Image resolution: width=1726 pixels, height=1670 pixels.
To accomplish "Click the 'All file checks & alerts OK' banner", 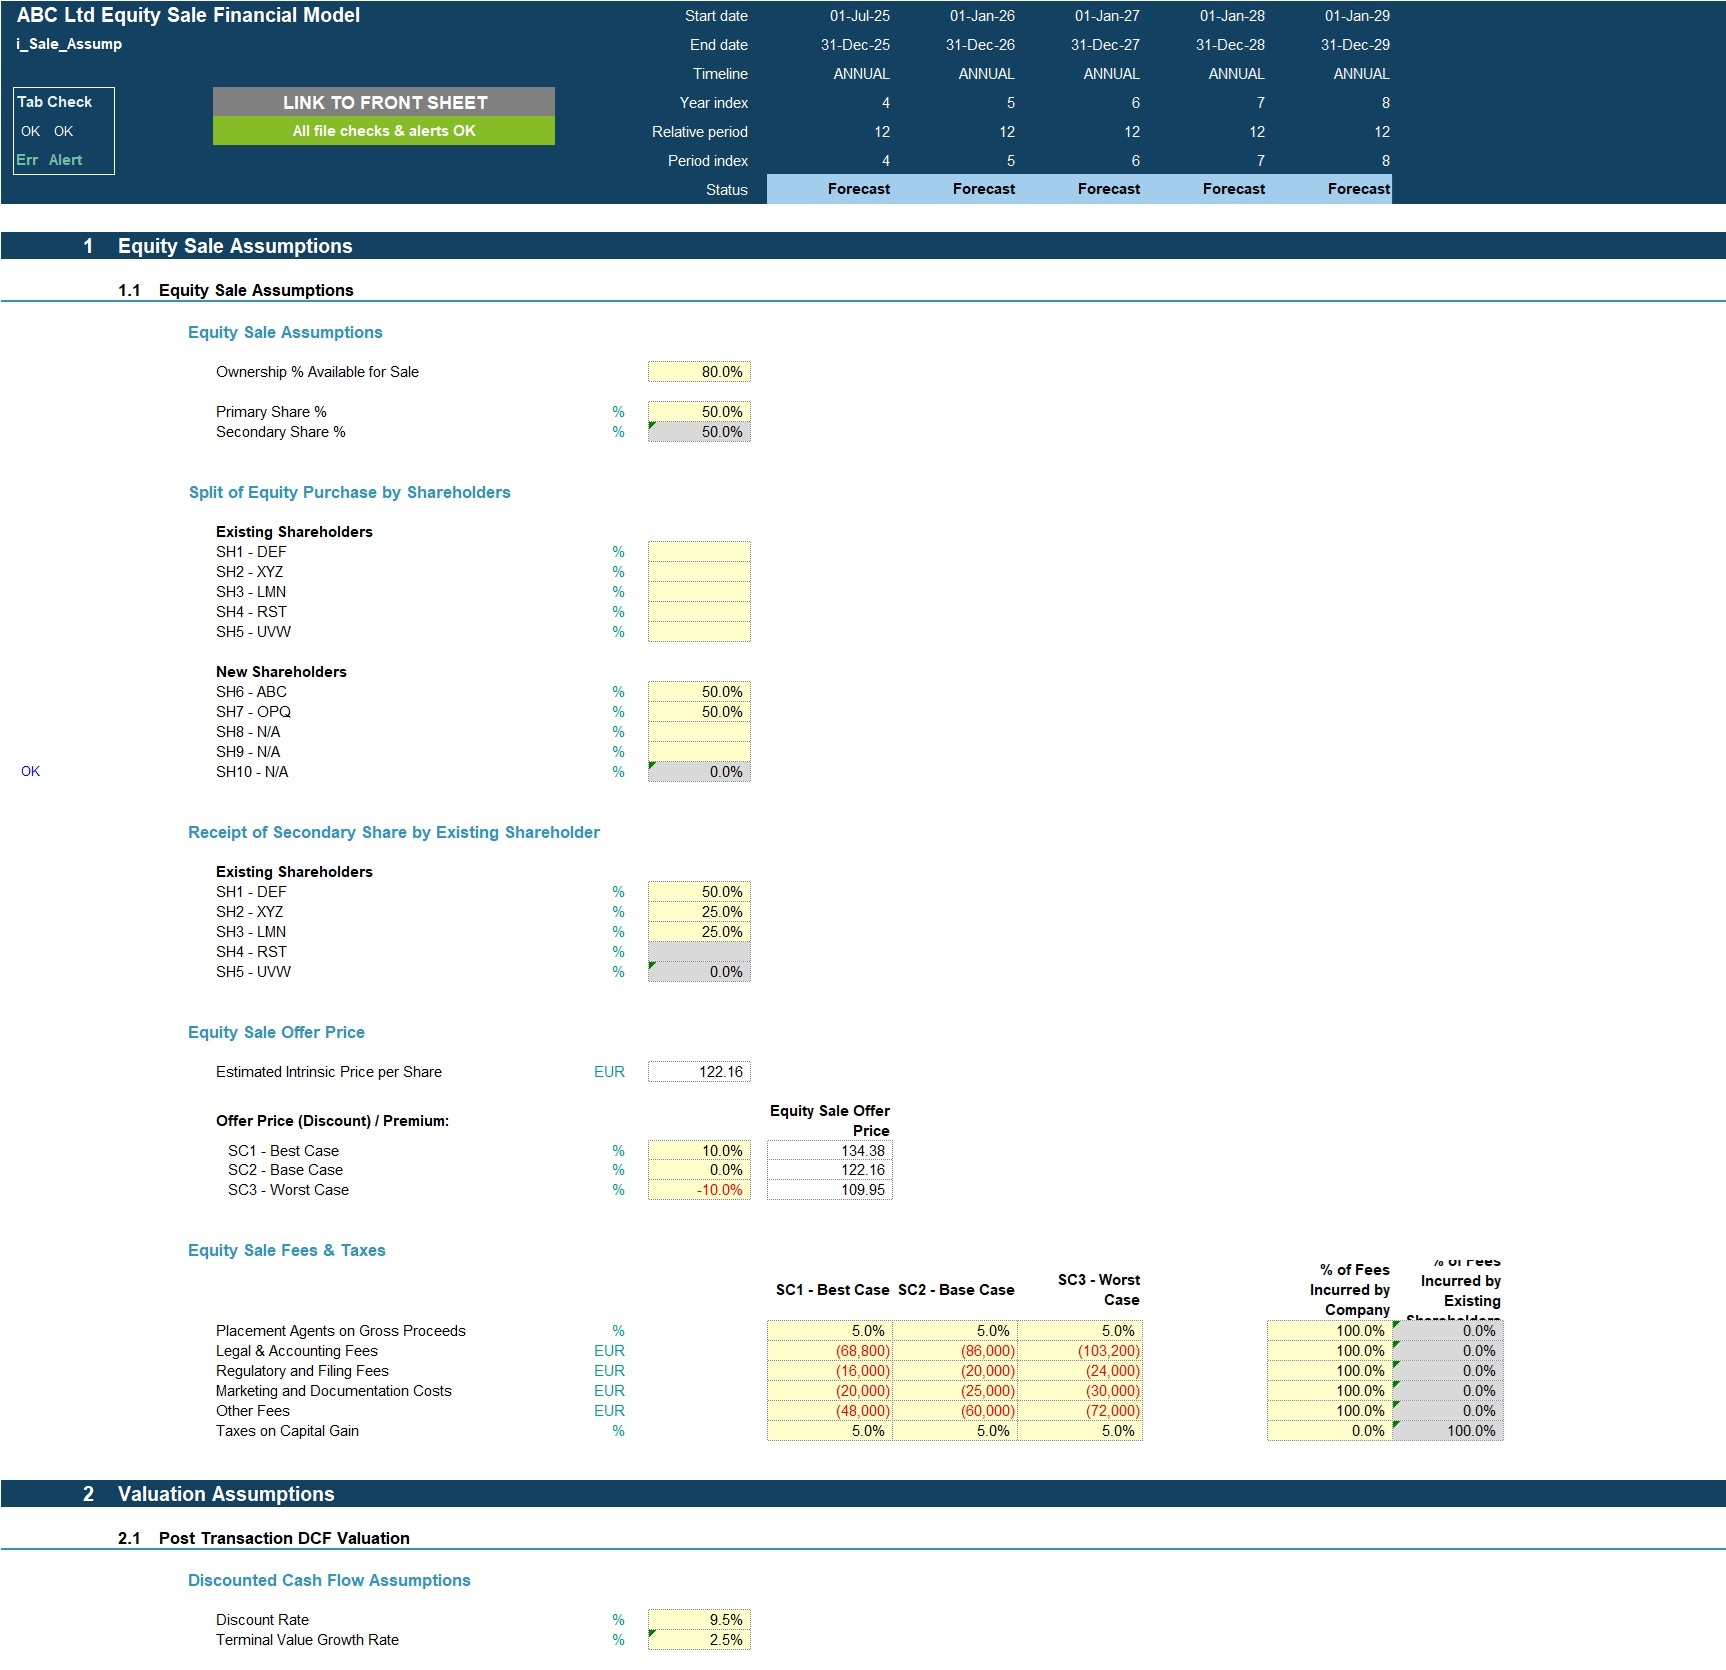I will [384, 130].
